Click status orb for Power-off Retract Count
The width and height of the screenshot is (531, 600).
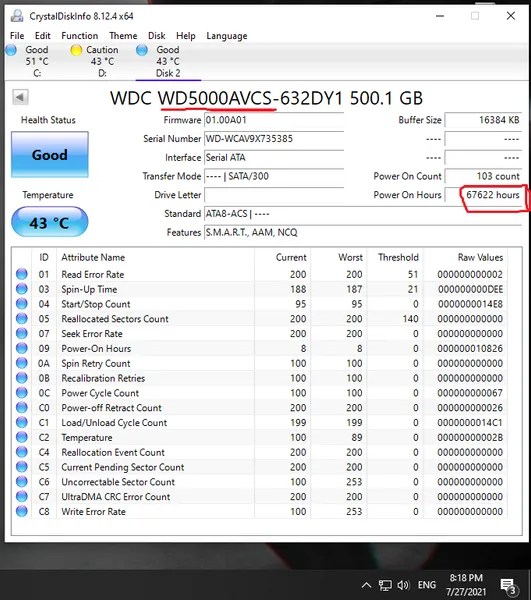22,408
